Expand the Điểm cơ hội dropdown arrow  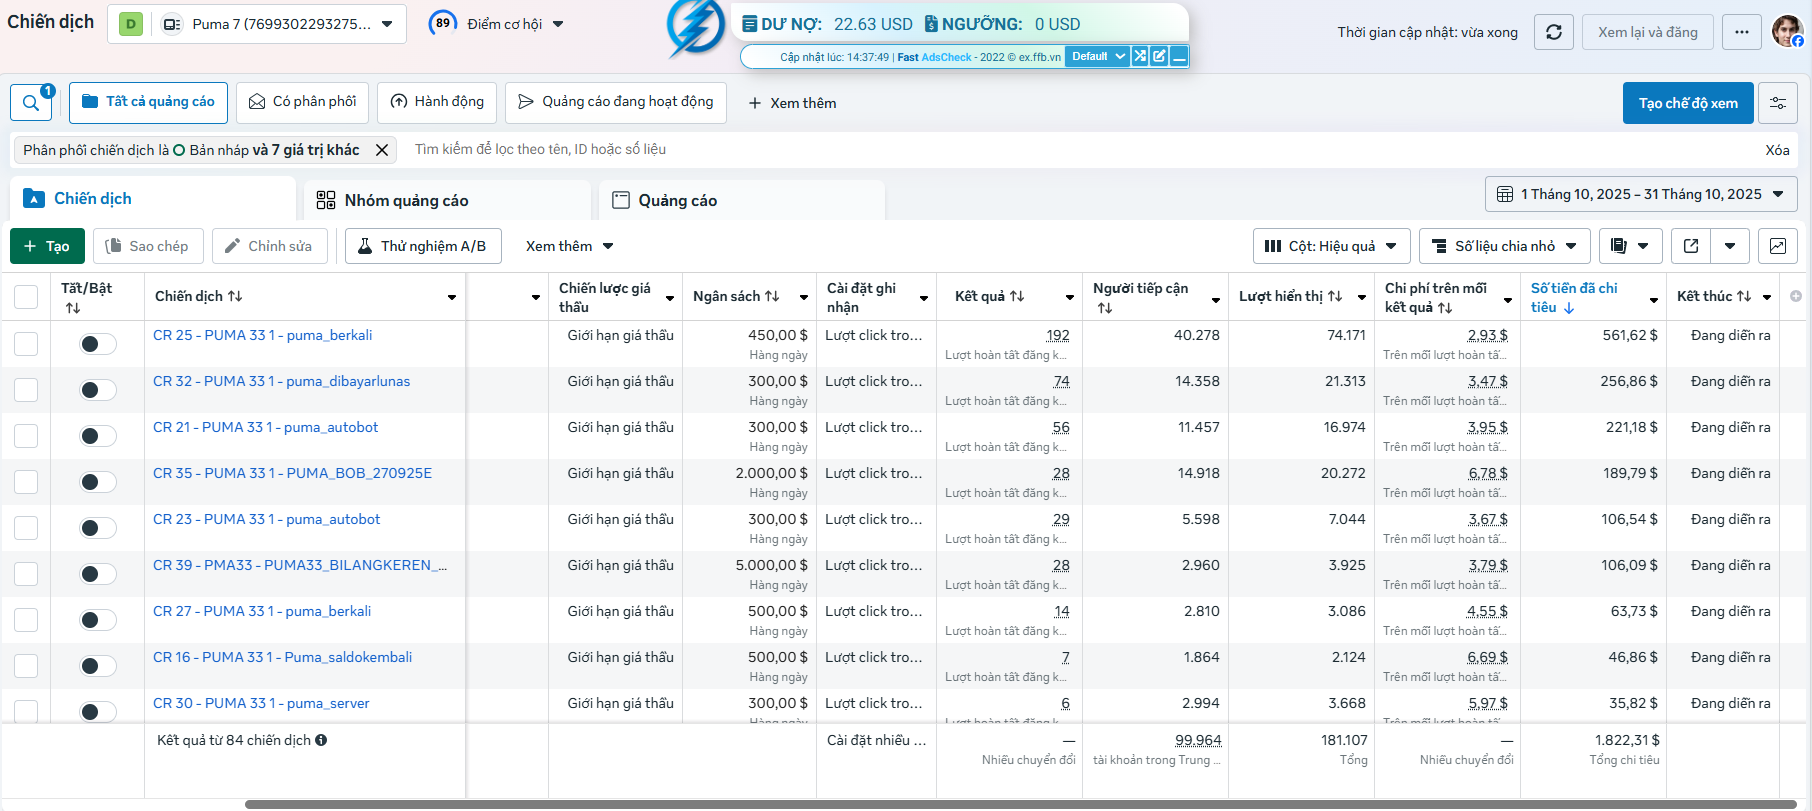click(558, 24)
